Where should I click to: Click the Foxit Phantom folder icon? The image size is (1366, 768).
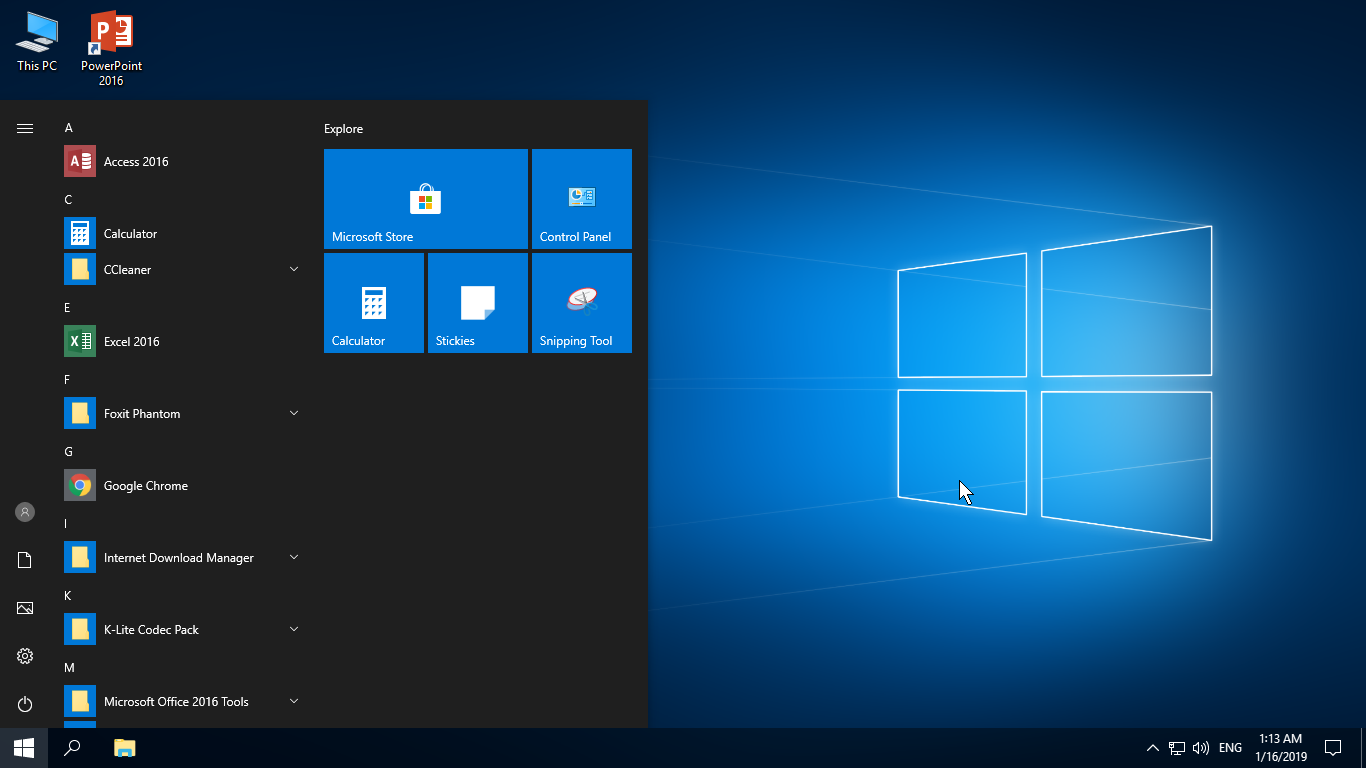80,413
